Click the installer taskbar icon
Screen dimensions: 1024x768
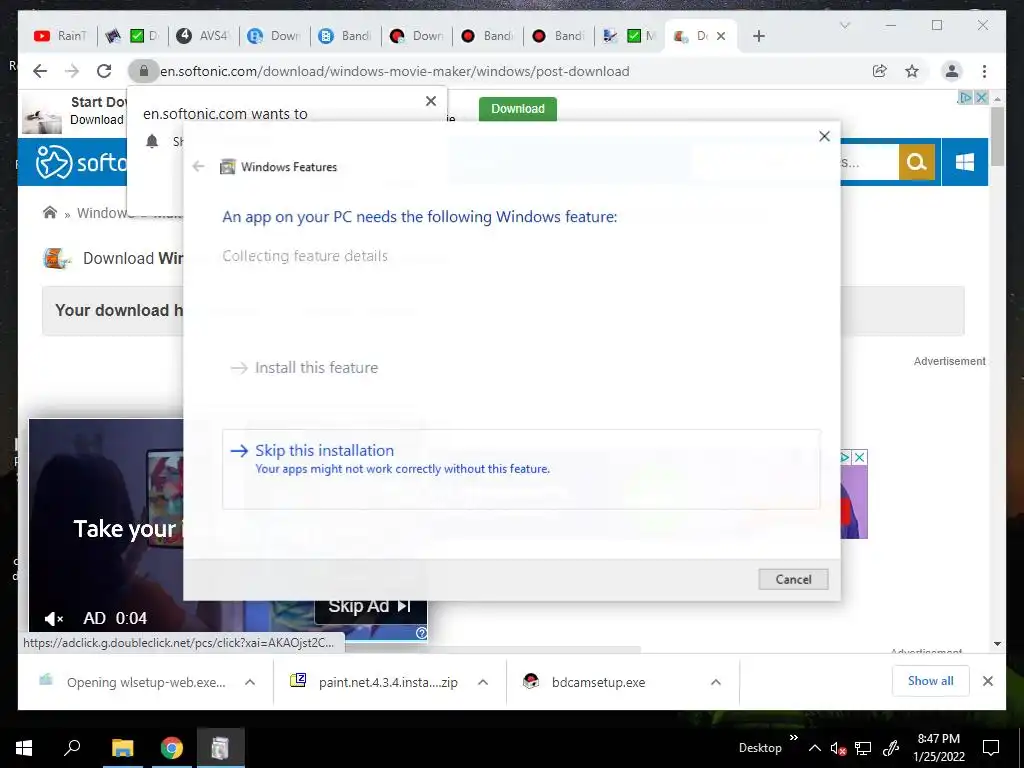(221, 748)
